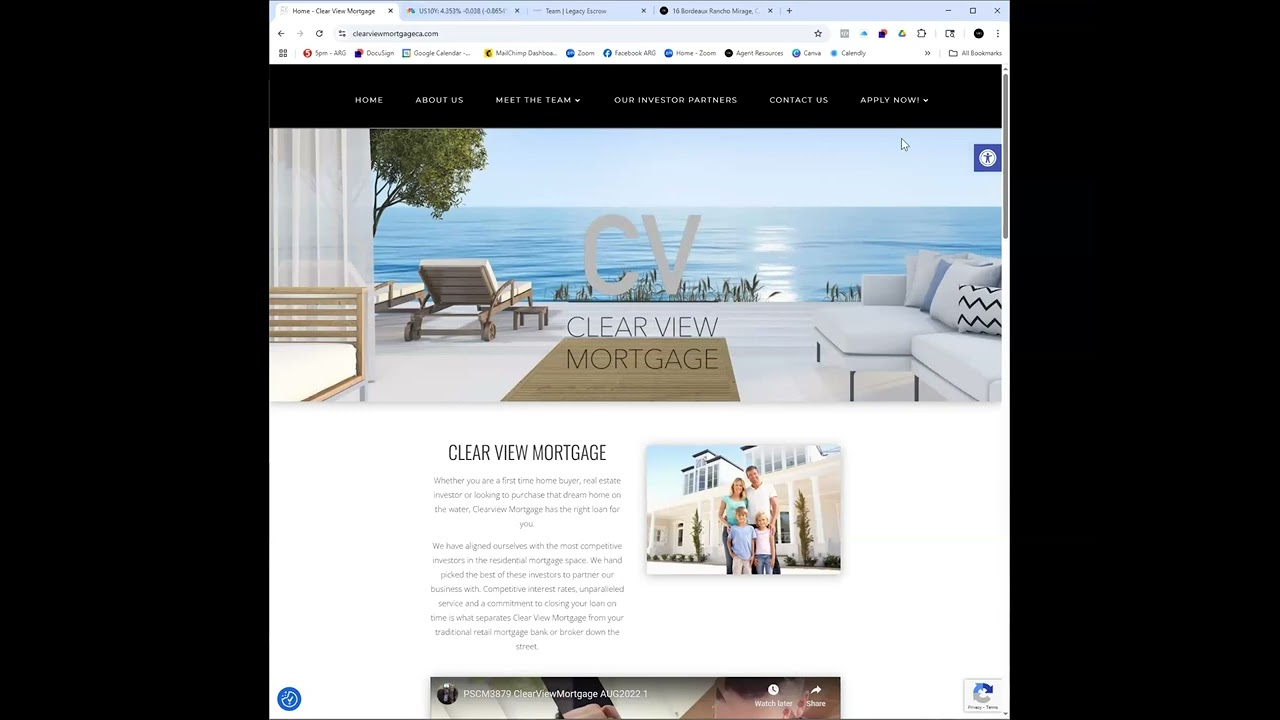Viewport: 1280px width, 720px height.
Task: Open the DocuSign bookmark
Action: click(x=374, y=53)
